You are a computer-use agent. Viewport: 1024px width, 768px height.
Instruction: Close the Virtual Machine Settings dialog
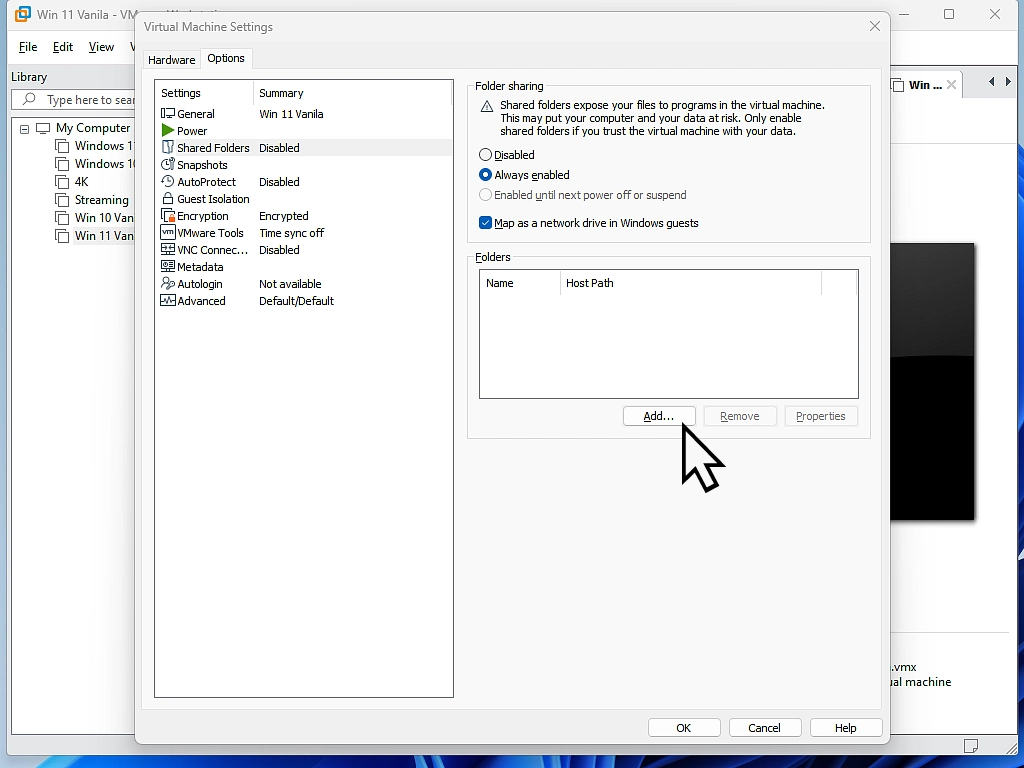(875, 26)
